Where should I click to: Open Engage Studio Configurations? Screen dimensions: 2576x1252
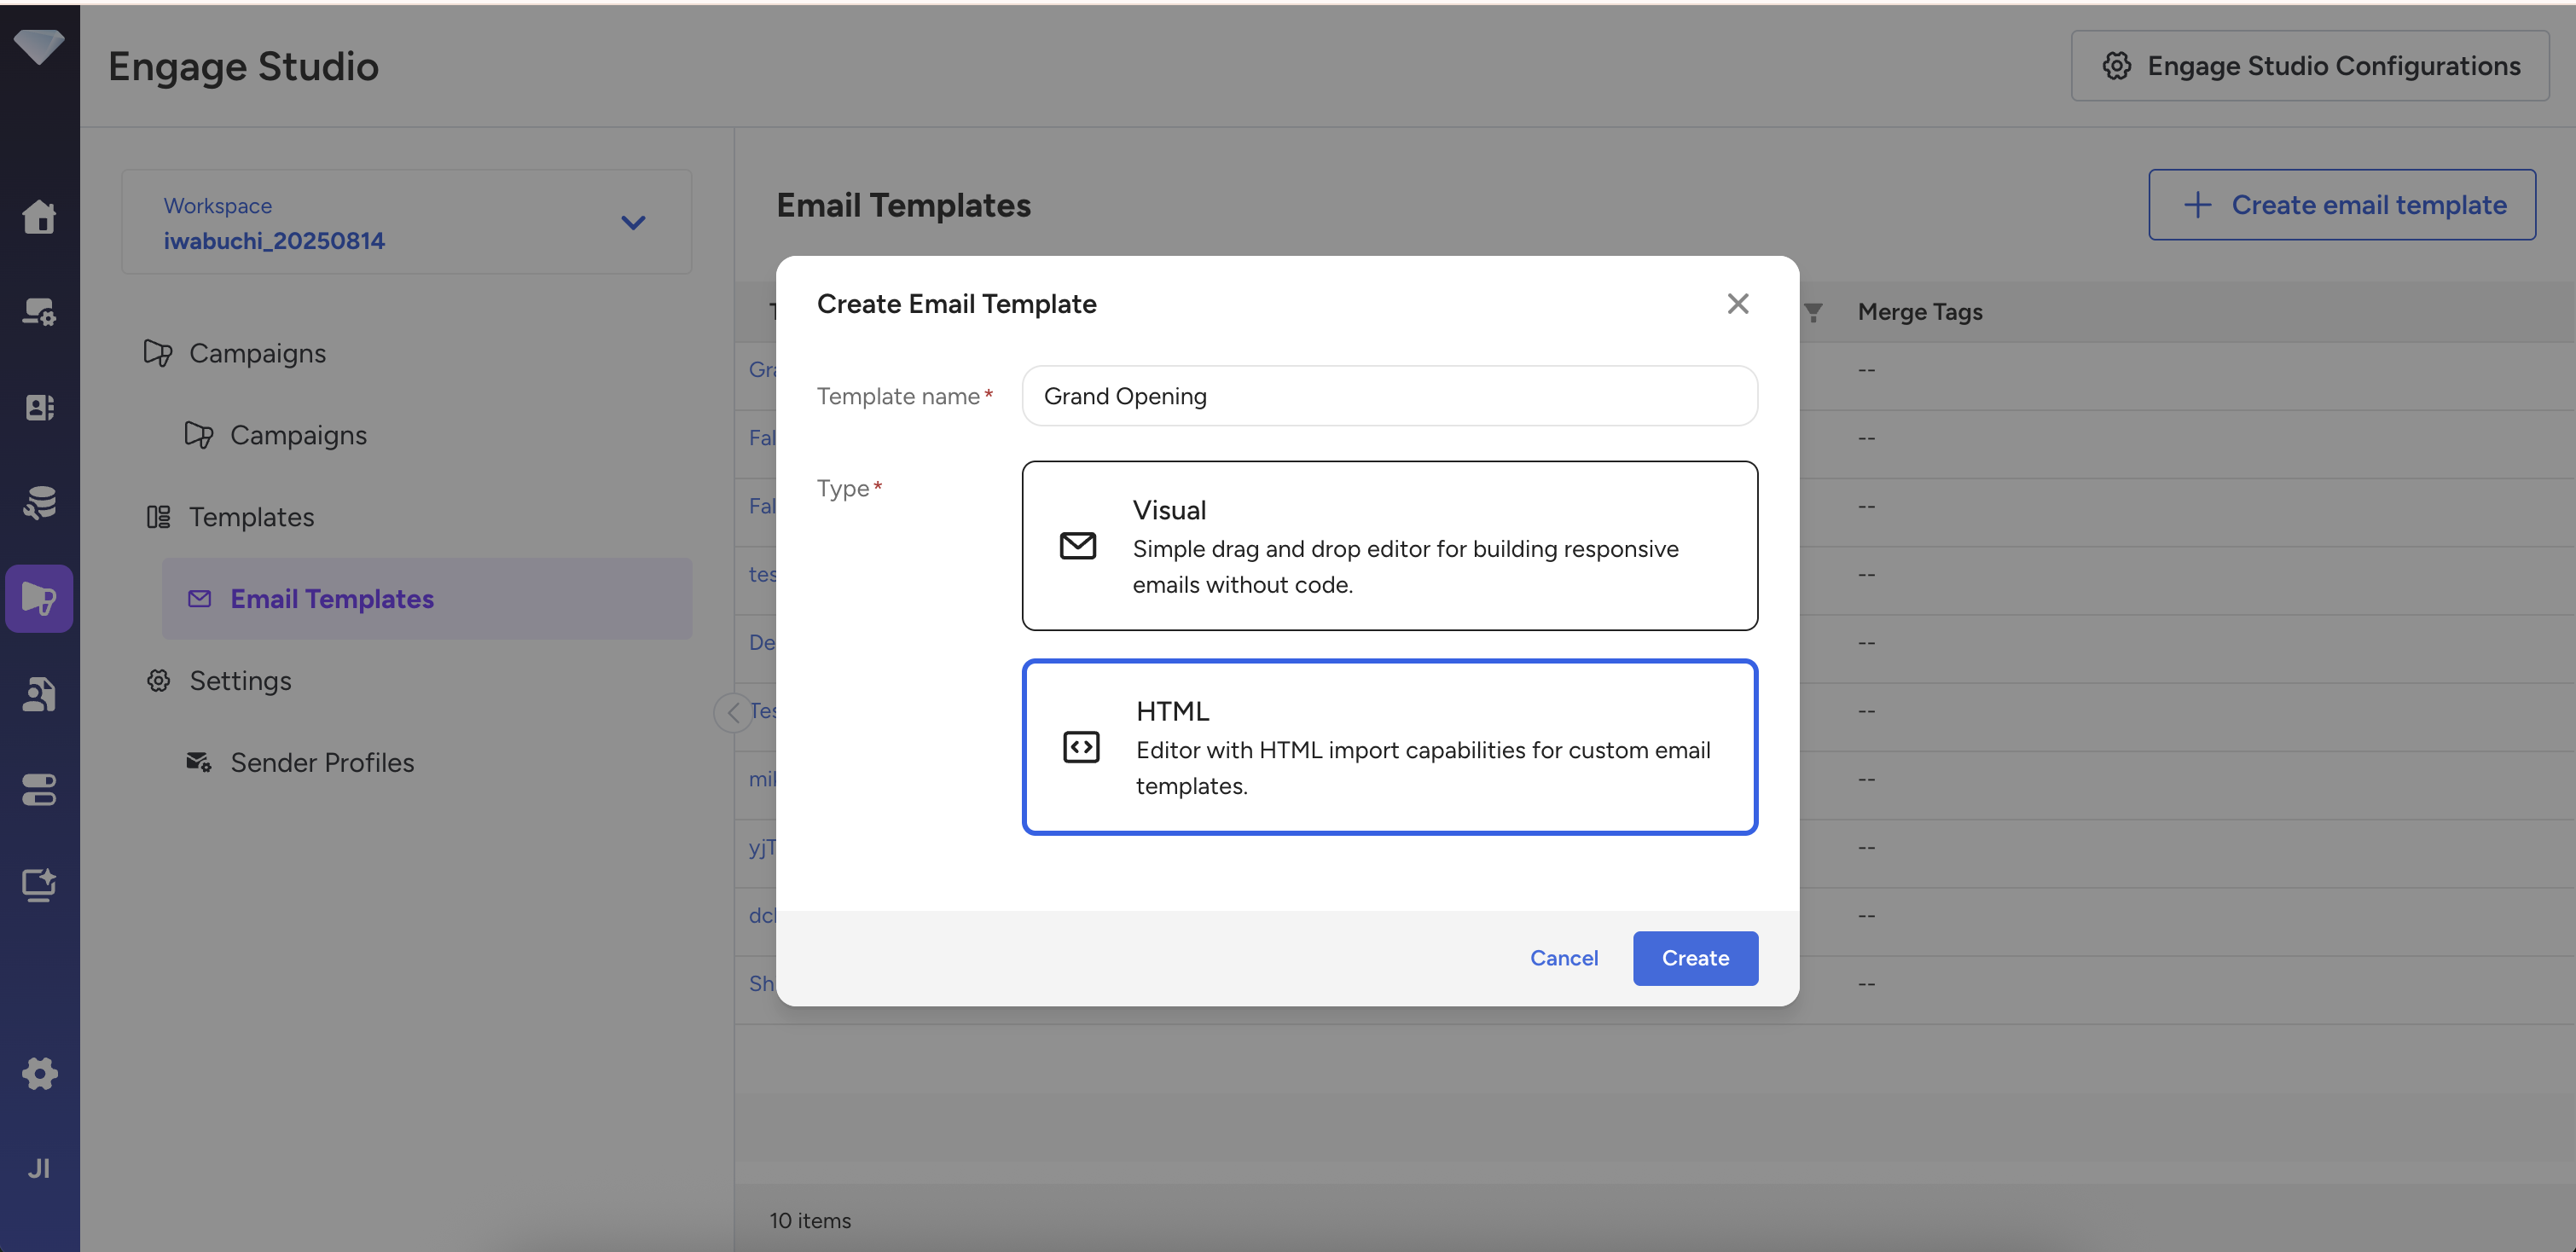tap(2309, 66)
